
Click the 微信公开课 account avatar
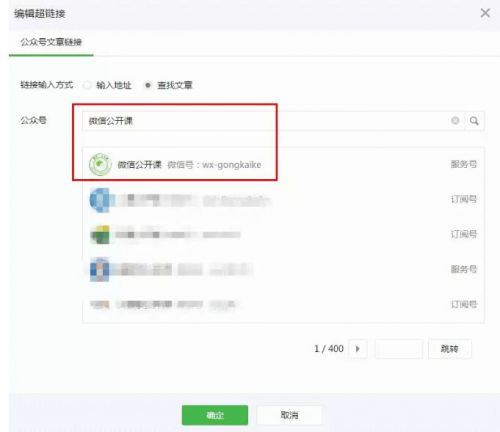pos(100,164)
